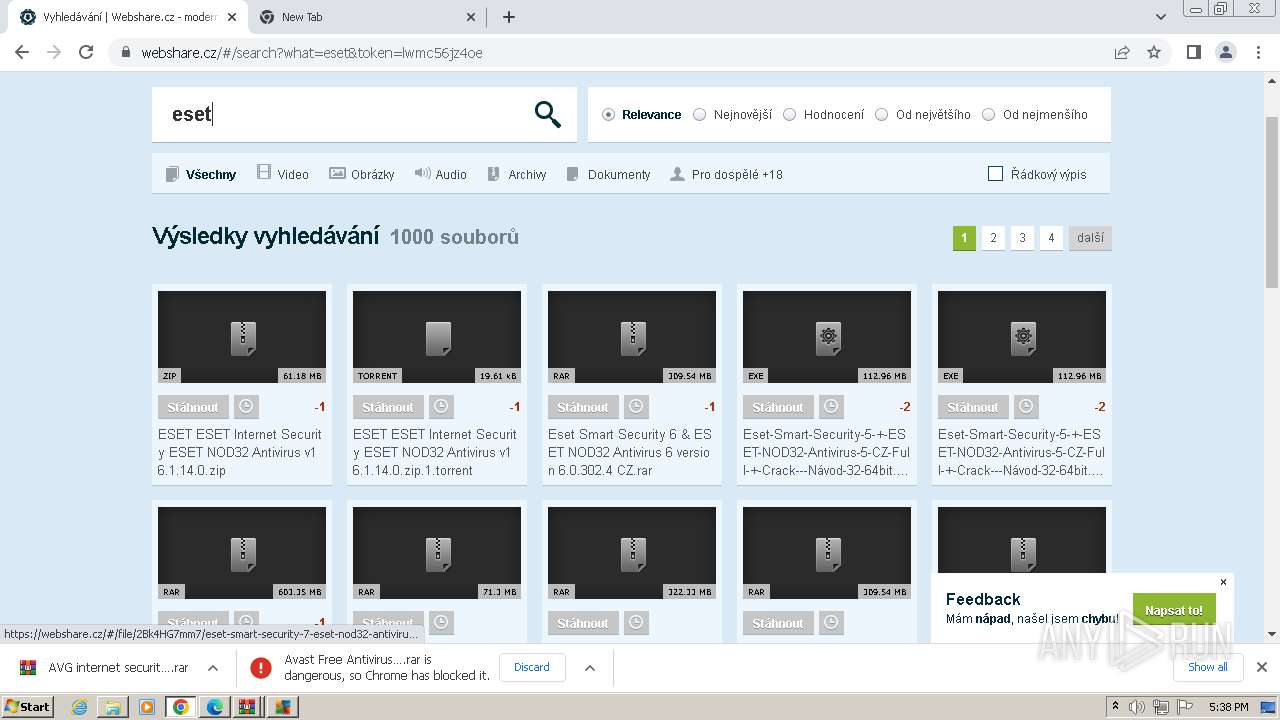
Task: Click the volume tray icon
Action: 1137,707
